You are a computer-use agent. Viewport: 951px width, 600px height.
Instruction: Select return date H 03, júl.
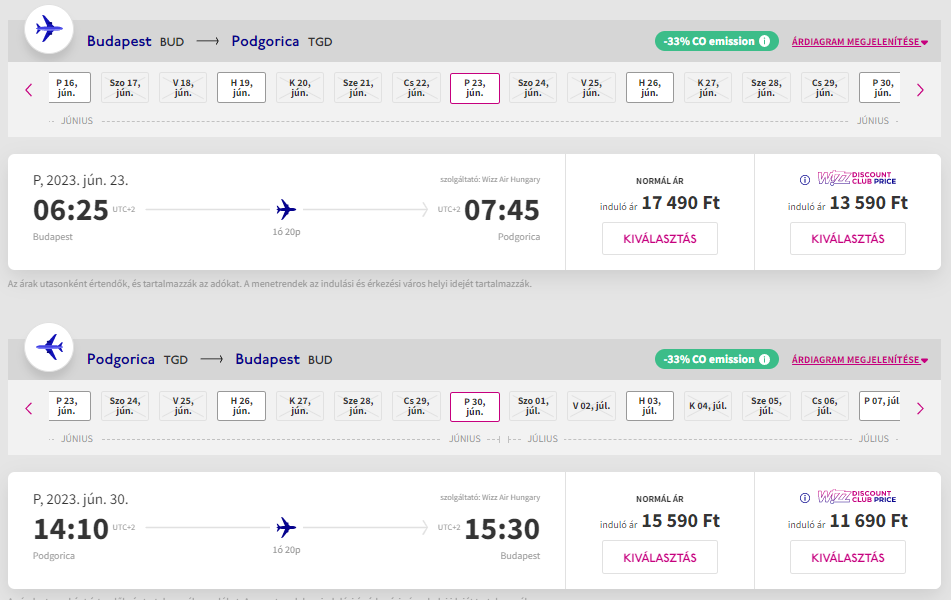pos(650,406)
